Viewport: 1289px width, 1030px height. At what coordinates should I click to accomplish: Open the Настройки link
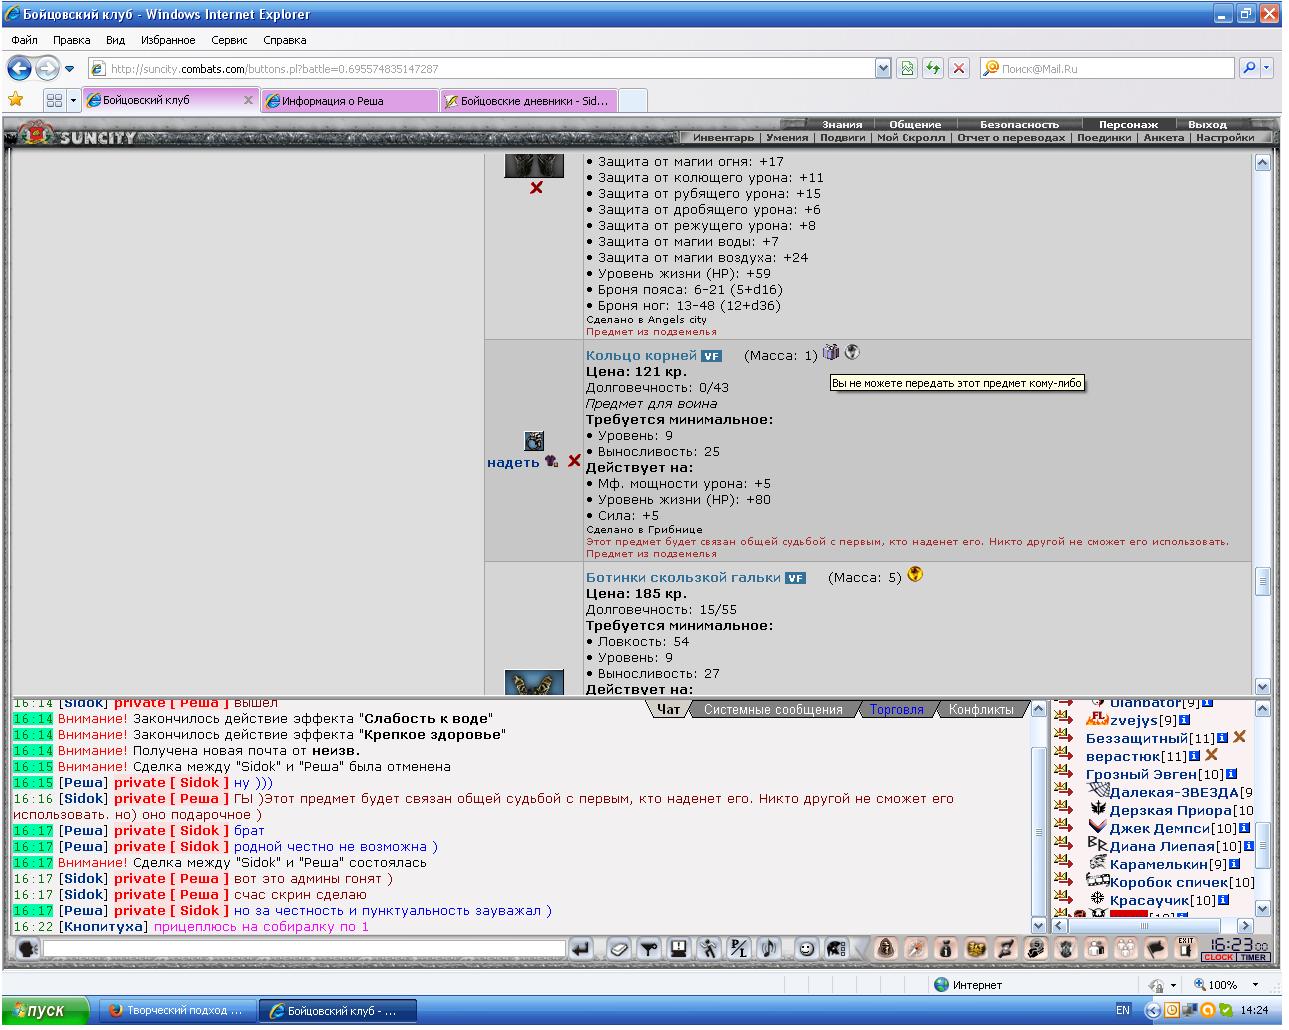[x=1224, y=138]
